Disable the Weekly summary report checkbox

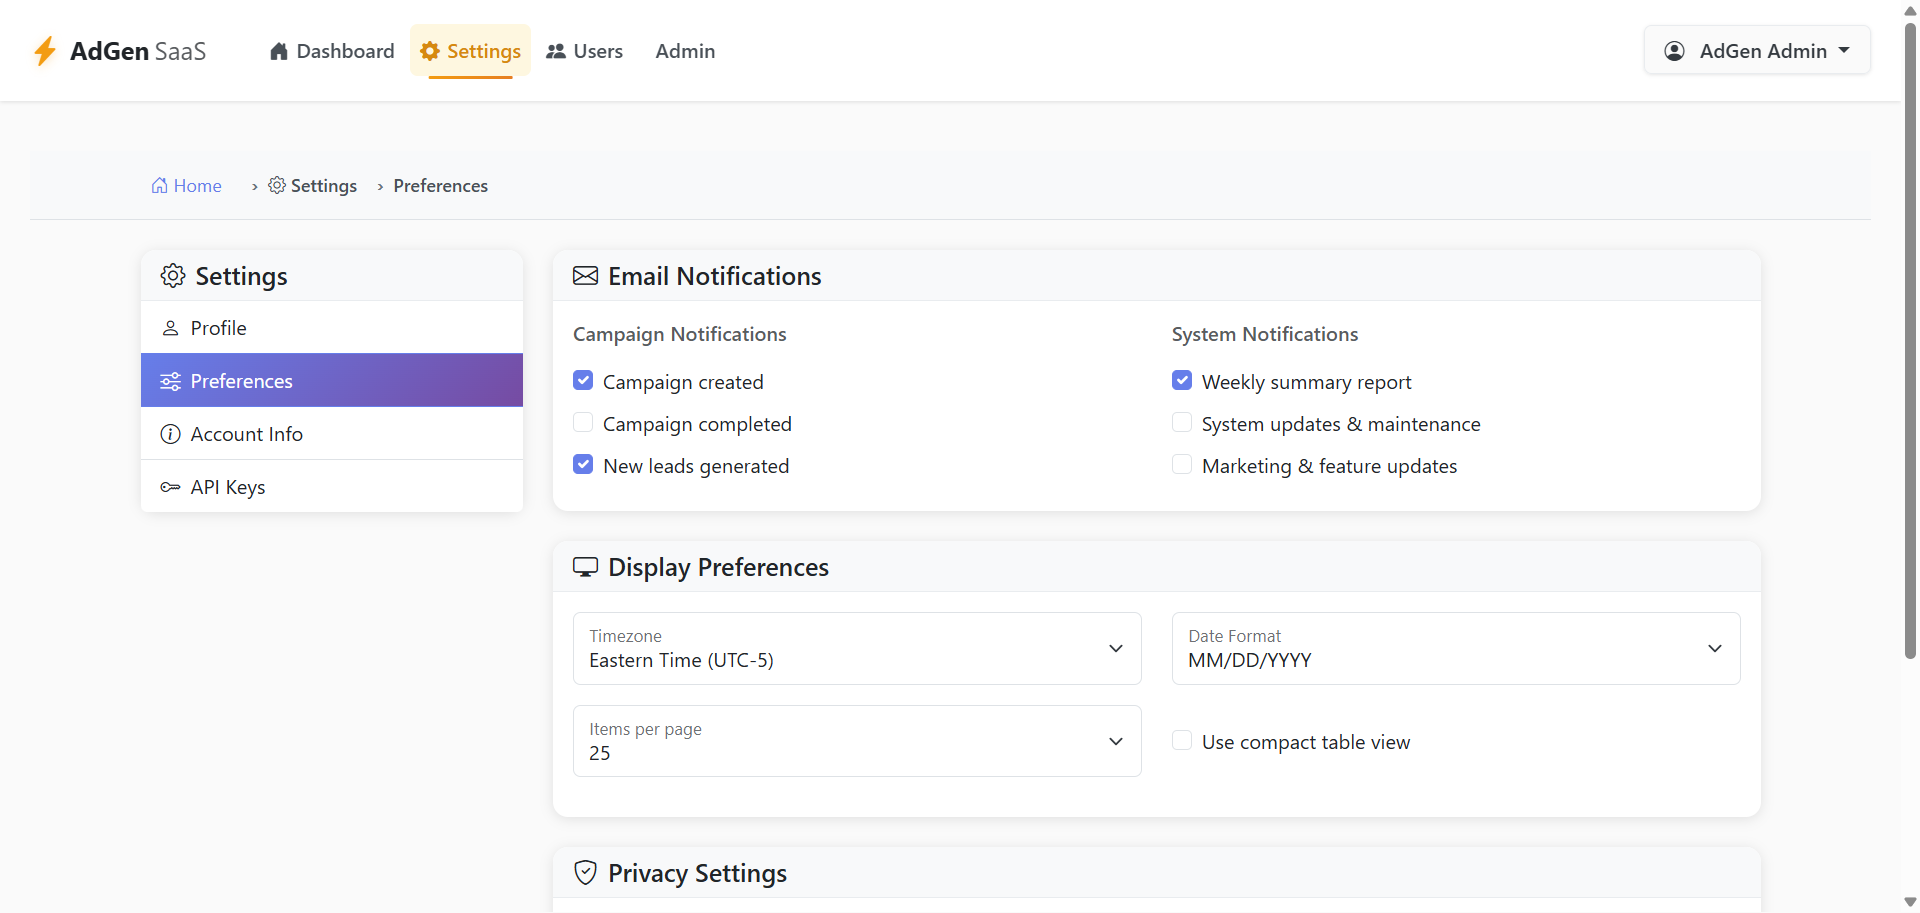point(1182,380)
